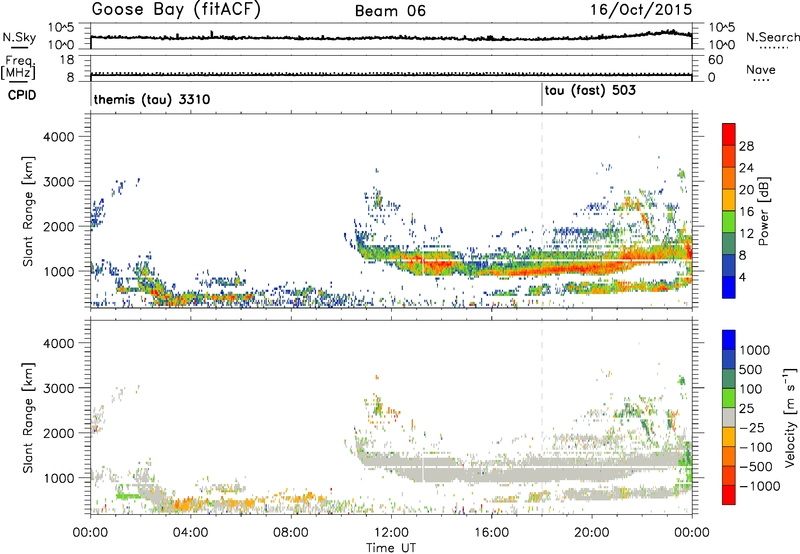
Task: Select the 'N.Search' legend label
Action: click(772, 37)
